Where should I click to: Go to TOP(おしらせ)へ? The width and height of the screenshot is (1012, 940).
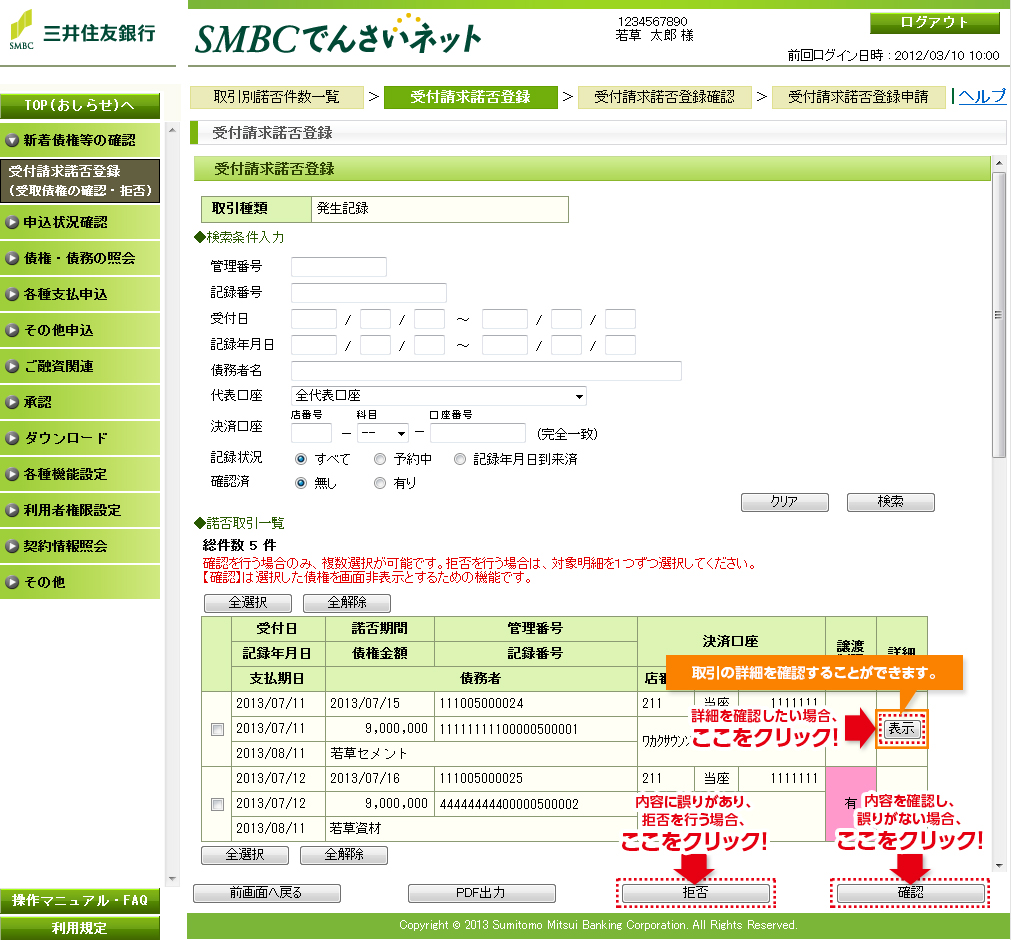pos(80,105)
